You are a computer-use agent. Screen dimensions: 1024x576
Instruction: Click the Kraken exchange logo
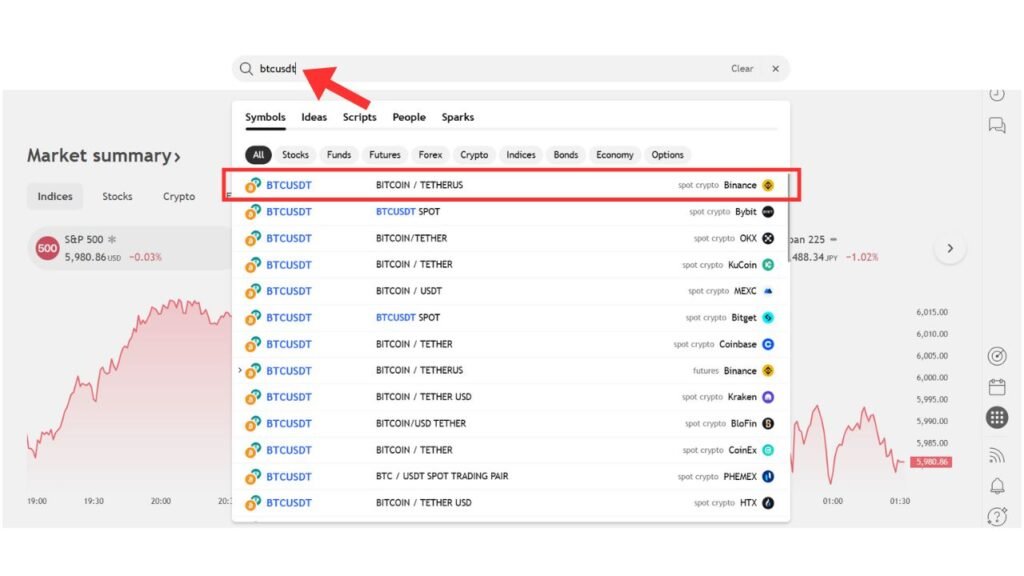point(768,397)
